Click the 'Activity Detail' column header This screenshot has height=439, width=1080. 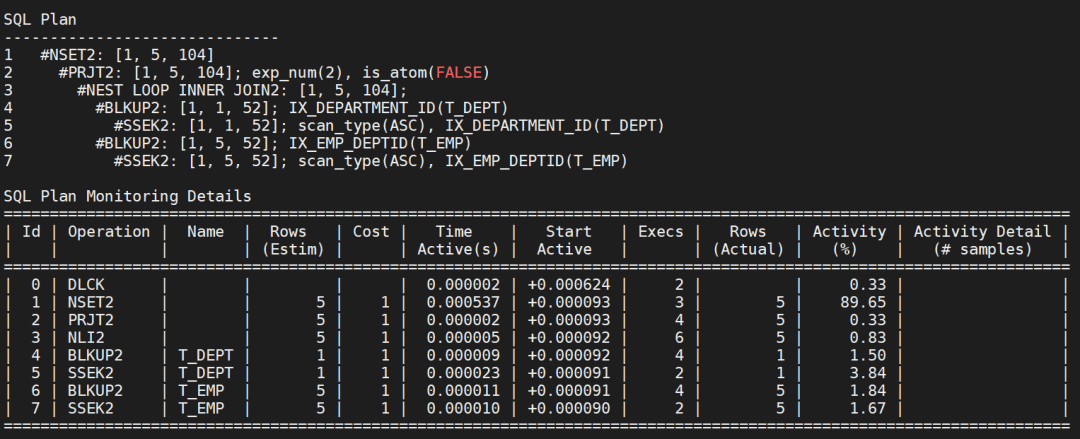(982, 232)
